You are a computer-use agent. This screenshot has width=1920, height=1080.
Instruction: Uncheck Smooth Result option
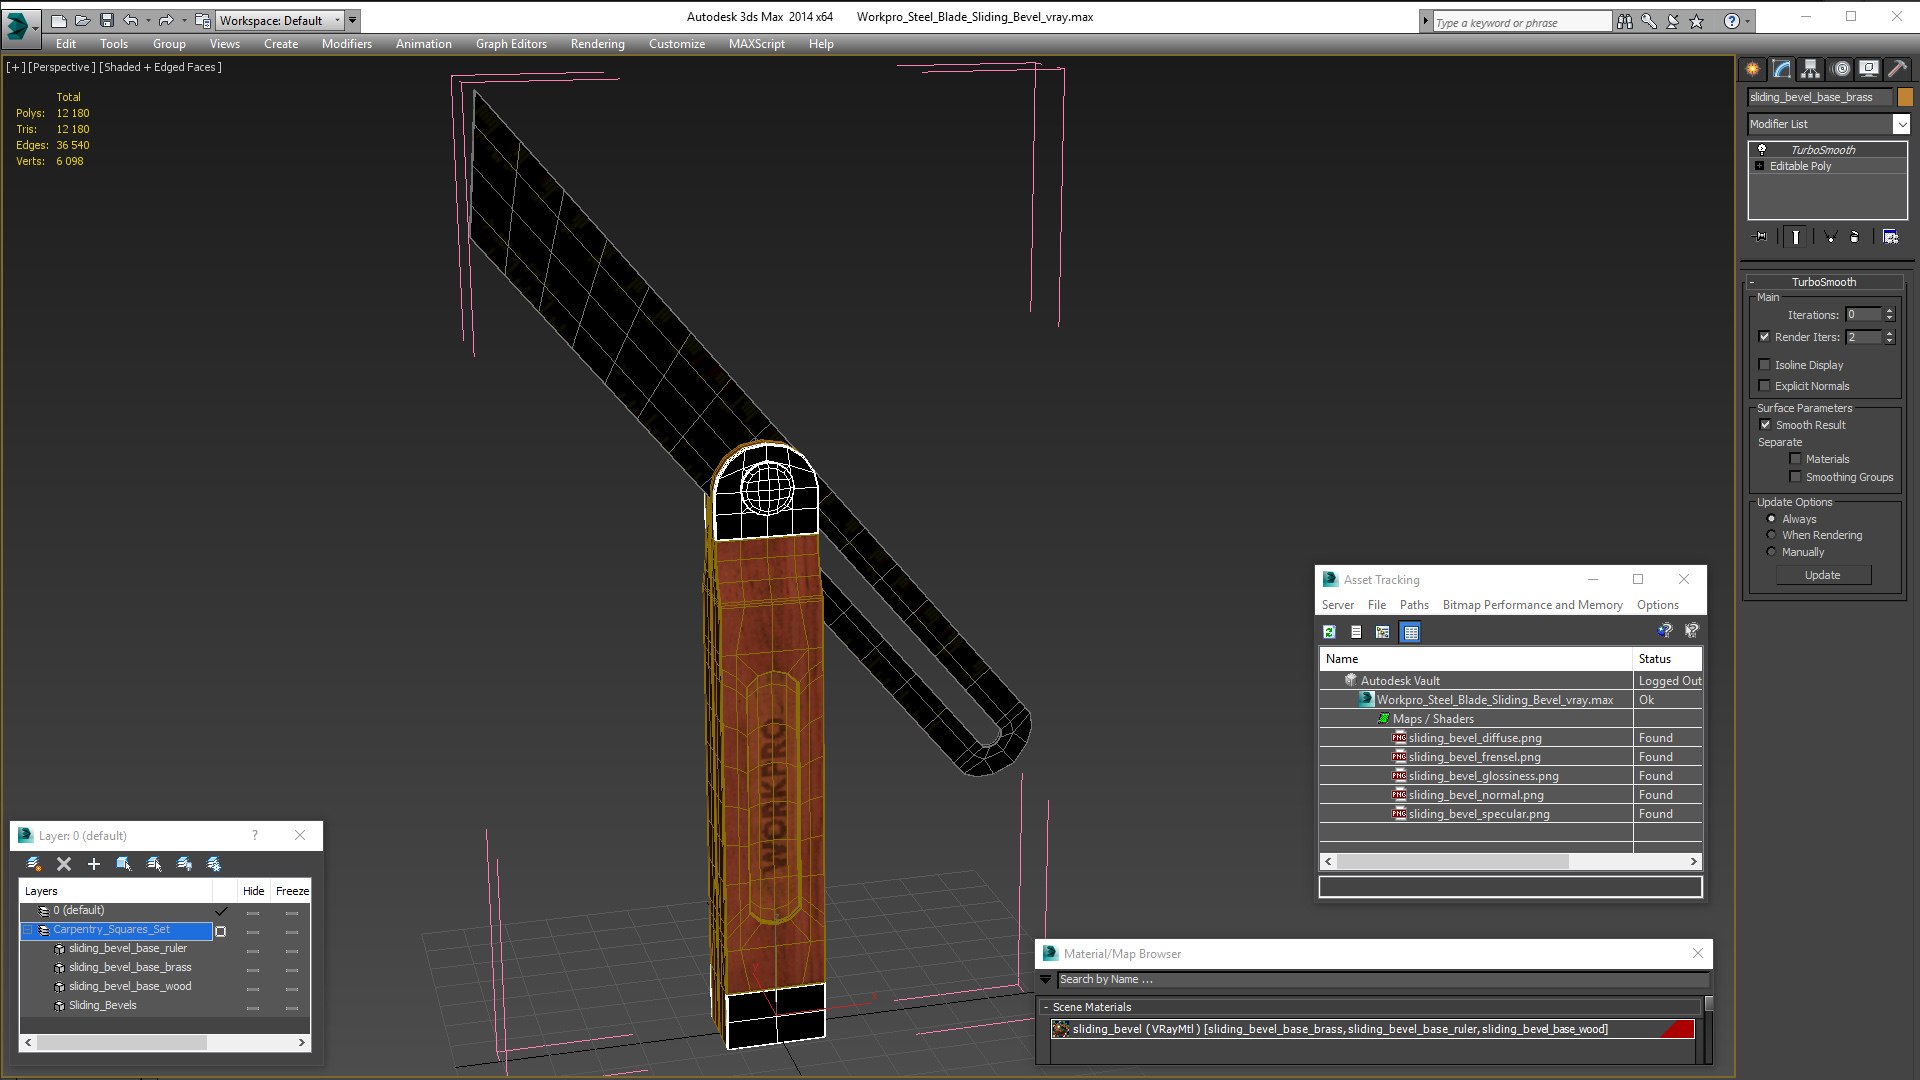point(1765,425)
